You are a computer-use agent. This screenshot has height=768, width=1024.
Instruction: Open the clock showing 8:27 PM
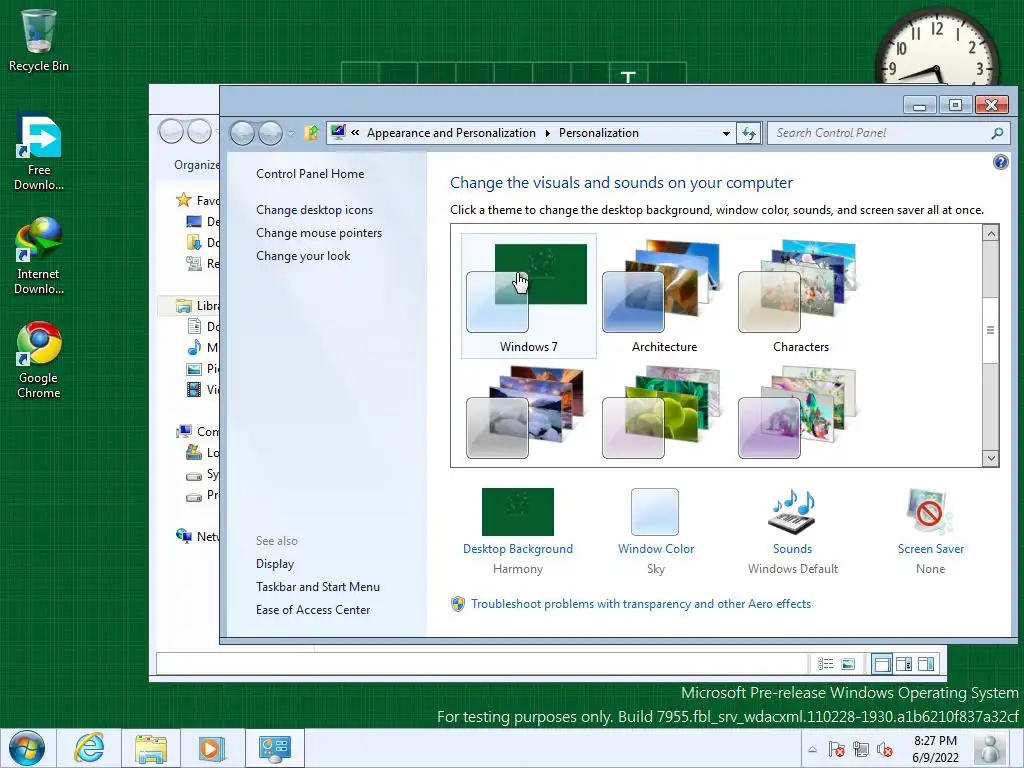tap(935, 749)
